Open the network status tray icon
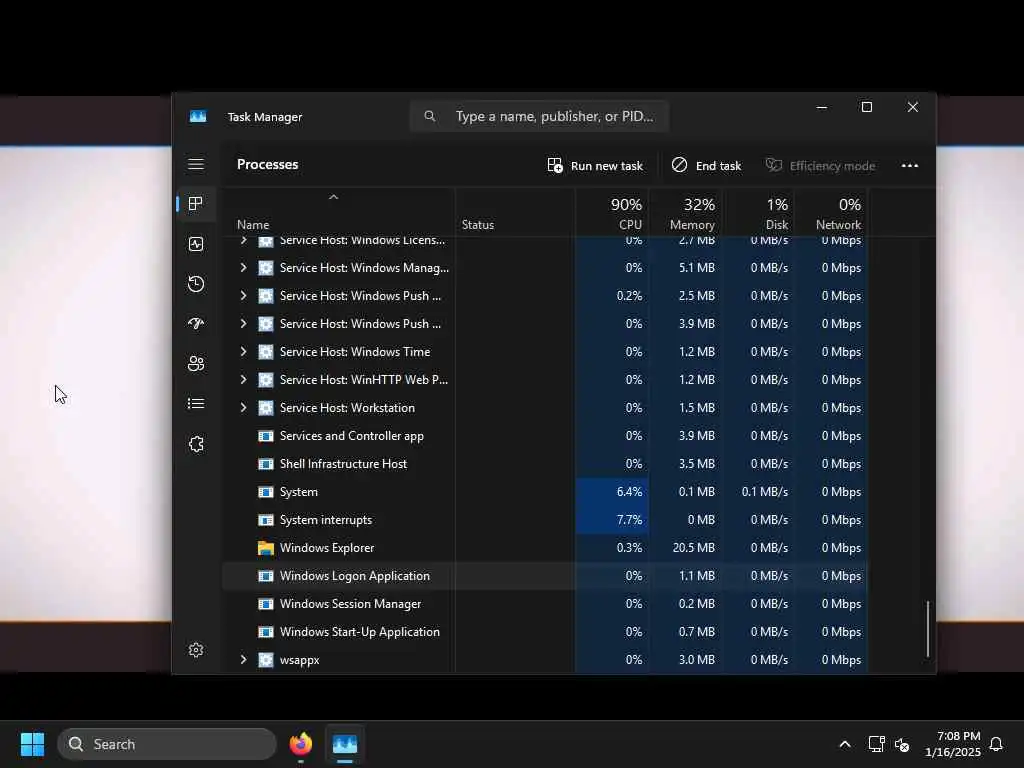The width and height of the screenshot is (1024, 768). pyautogui.click(x=876, y=744)
